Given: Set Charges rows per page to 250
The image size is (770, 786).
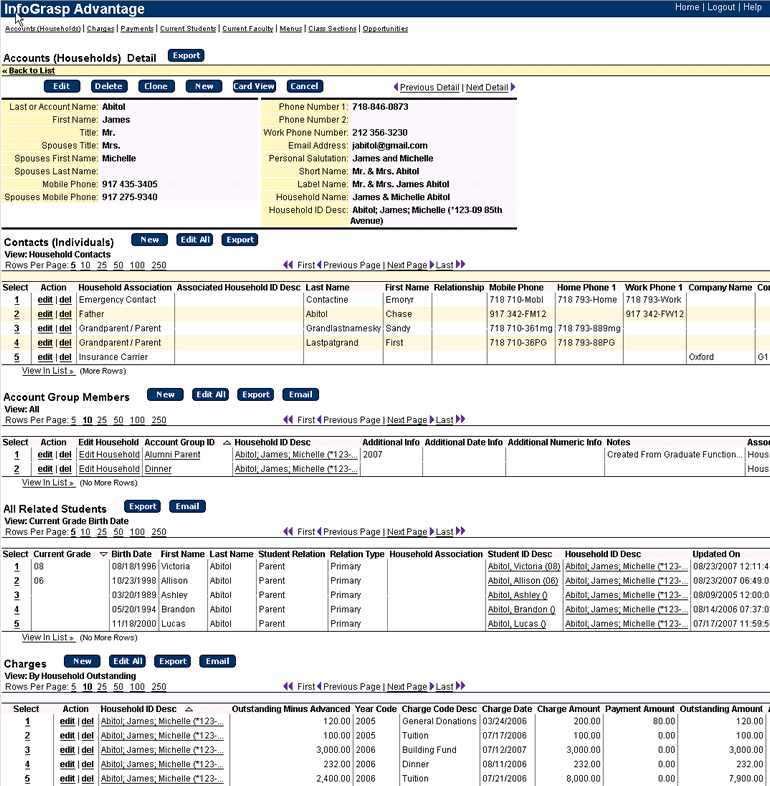Looking at the screenshot, I should pyautogui.click(x=159, y=687).
